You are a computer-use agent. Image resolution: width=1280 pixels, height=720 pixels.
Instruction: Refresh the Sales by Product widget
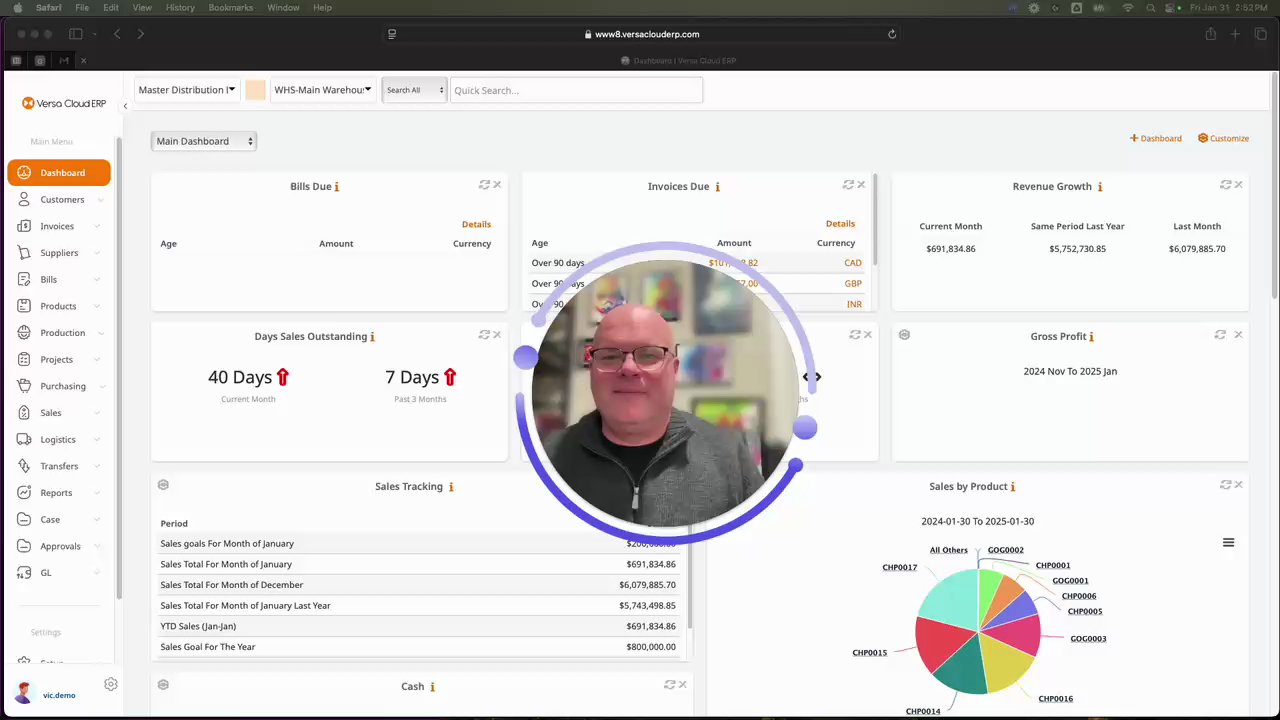[1225, 485]
